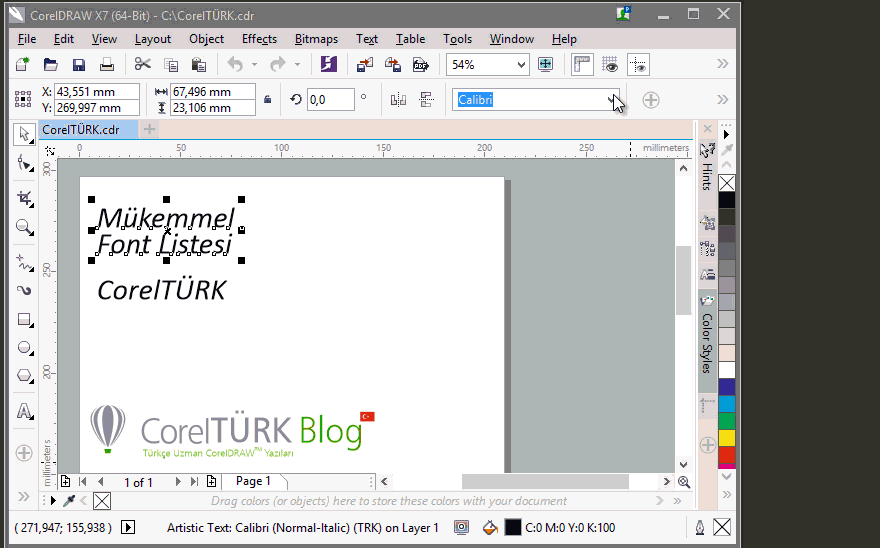
Task: Toggle the lock ratio padlock
Action: point(268,100)
